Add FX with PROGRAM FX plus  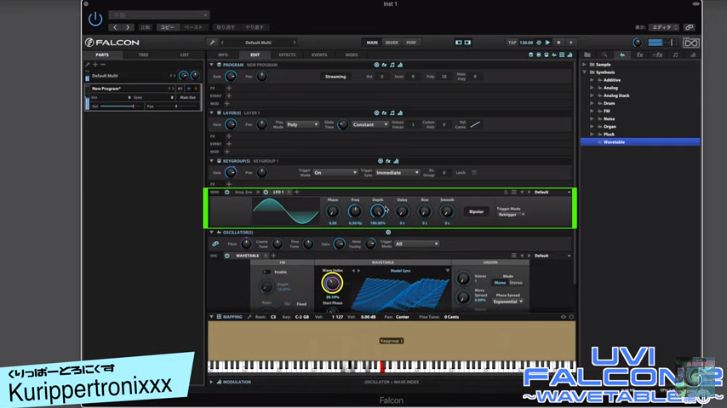[x=229, y=88]
